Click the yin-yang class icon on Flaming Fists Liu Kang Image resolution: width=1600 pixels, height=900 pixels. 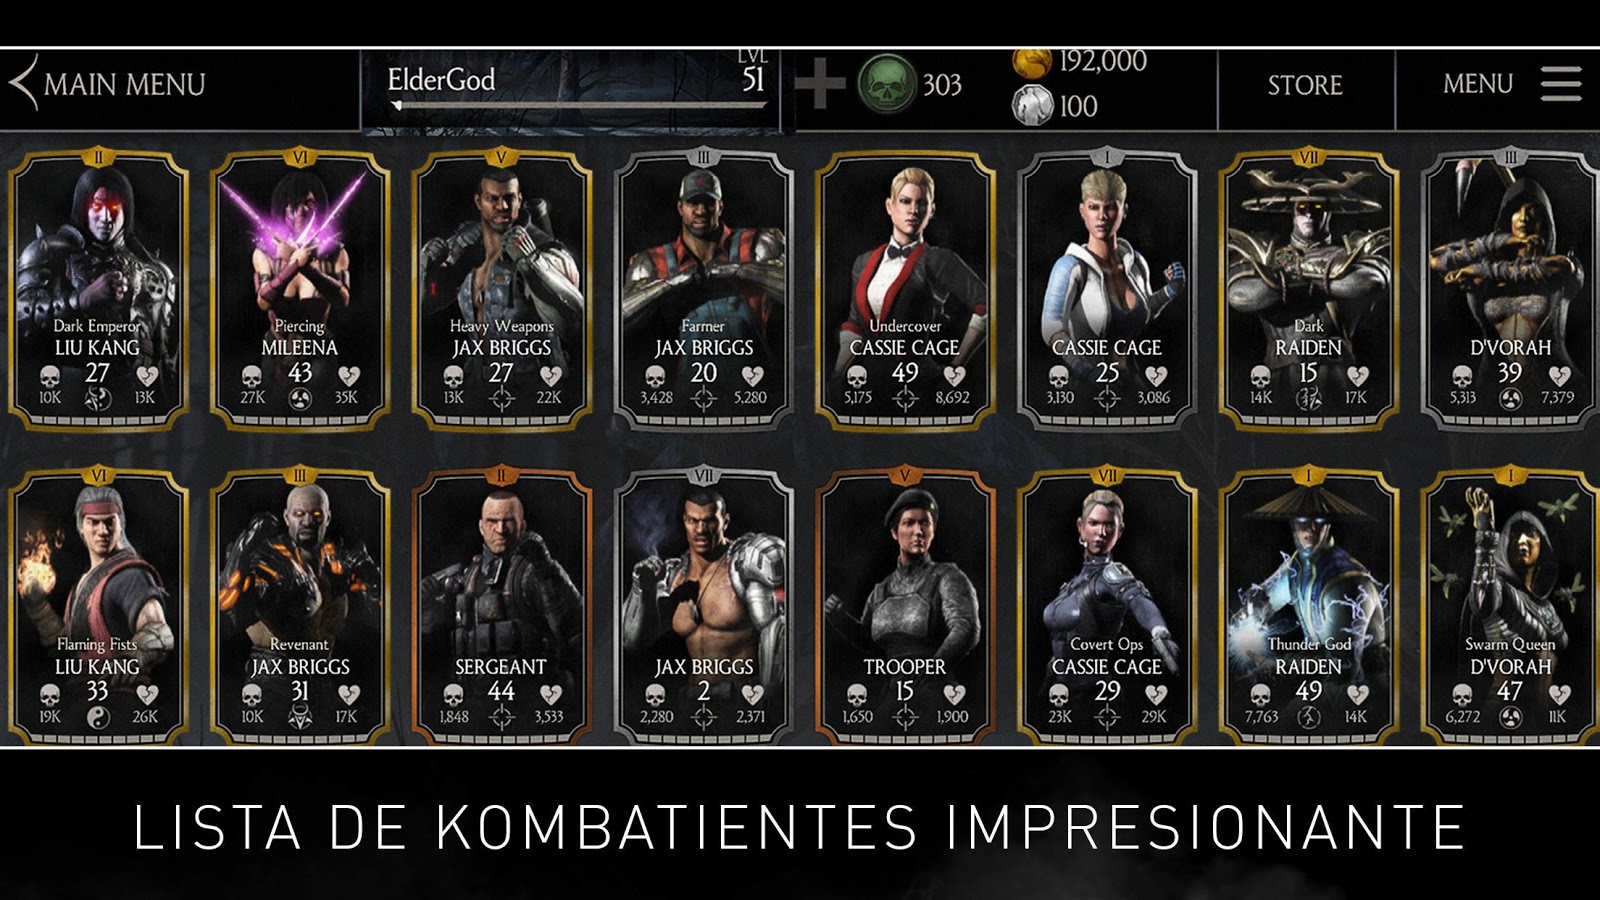97,716
